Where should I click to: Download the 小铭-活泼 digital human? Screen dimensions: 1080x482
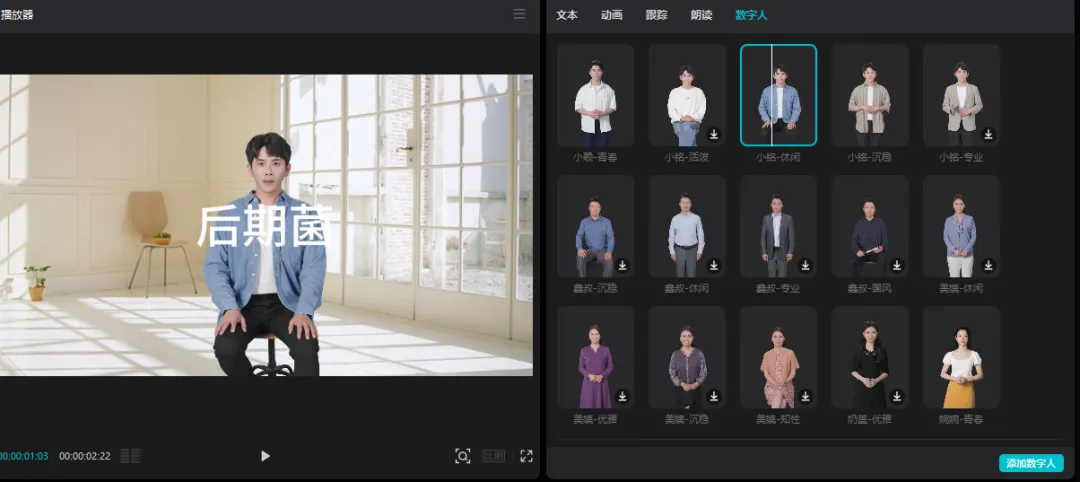[x=714, y=134]
